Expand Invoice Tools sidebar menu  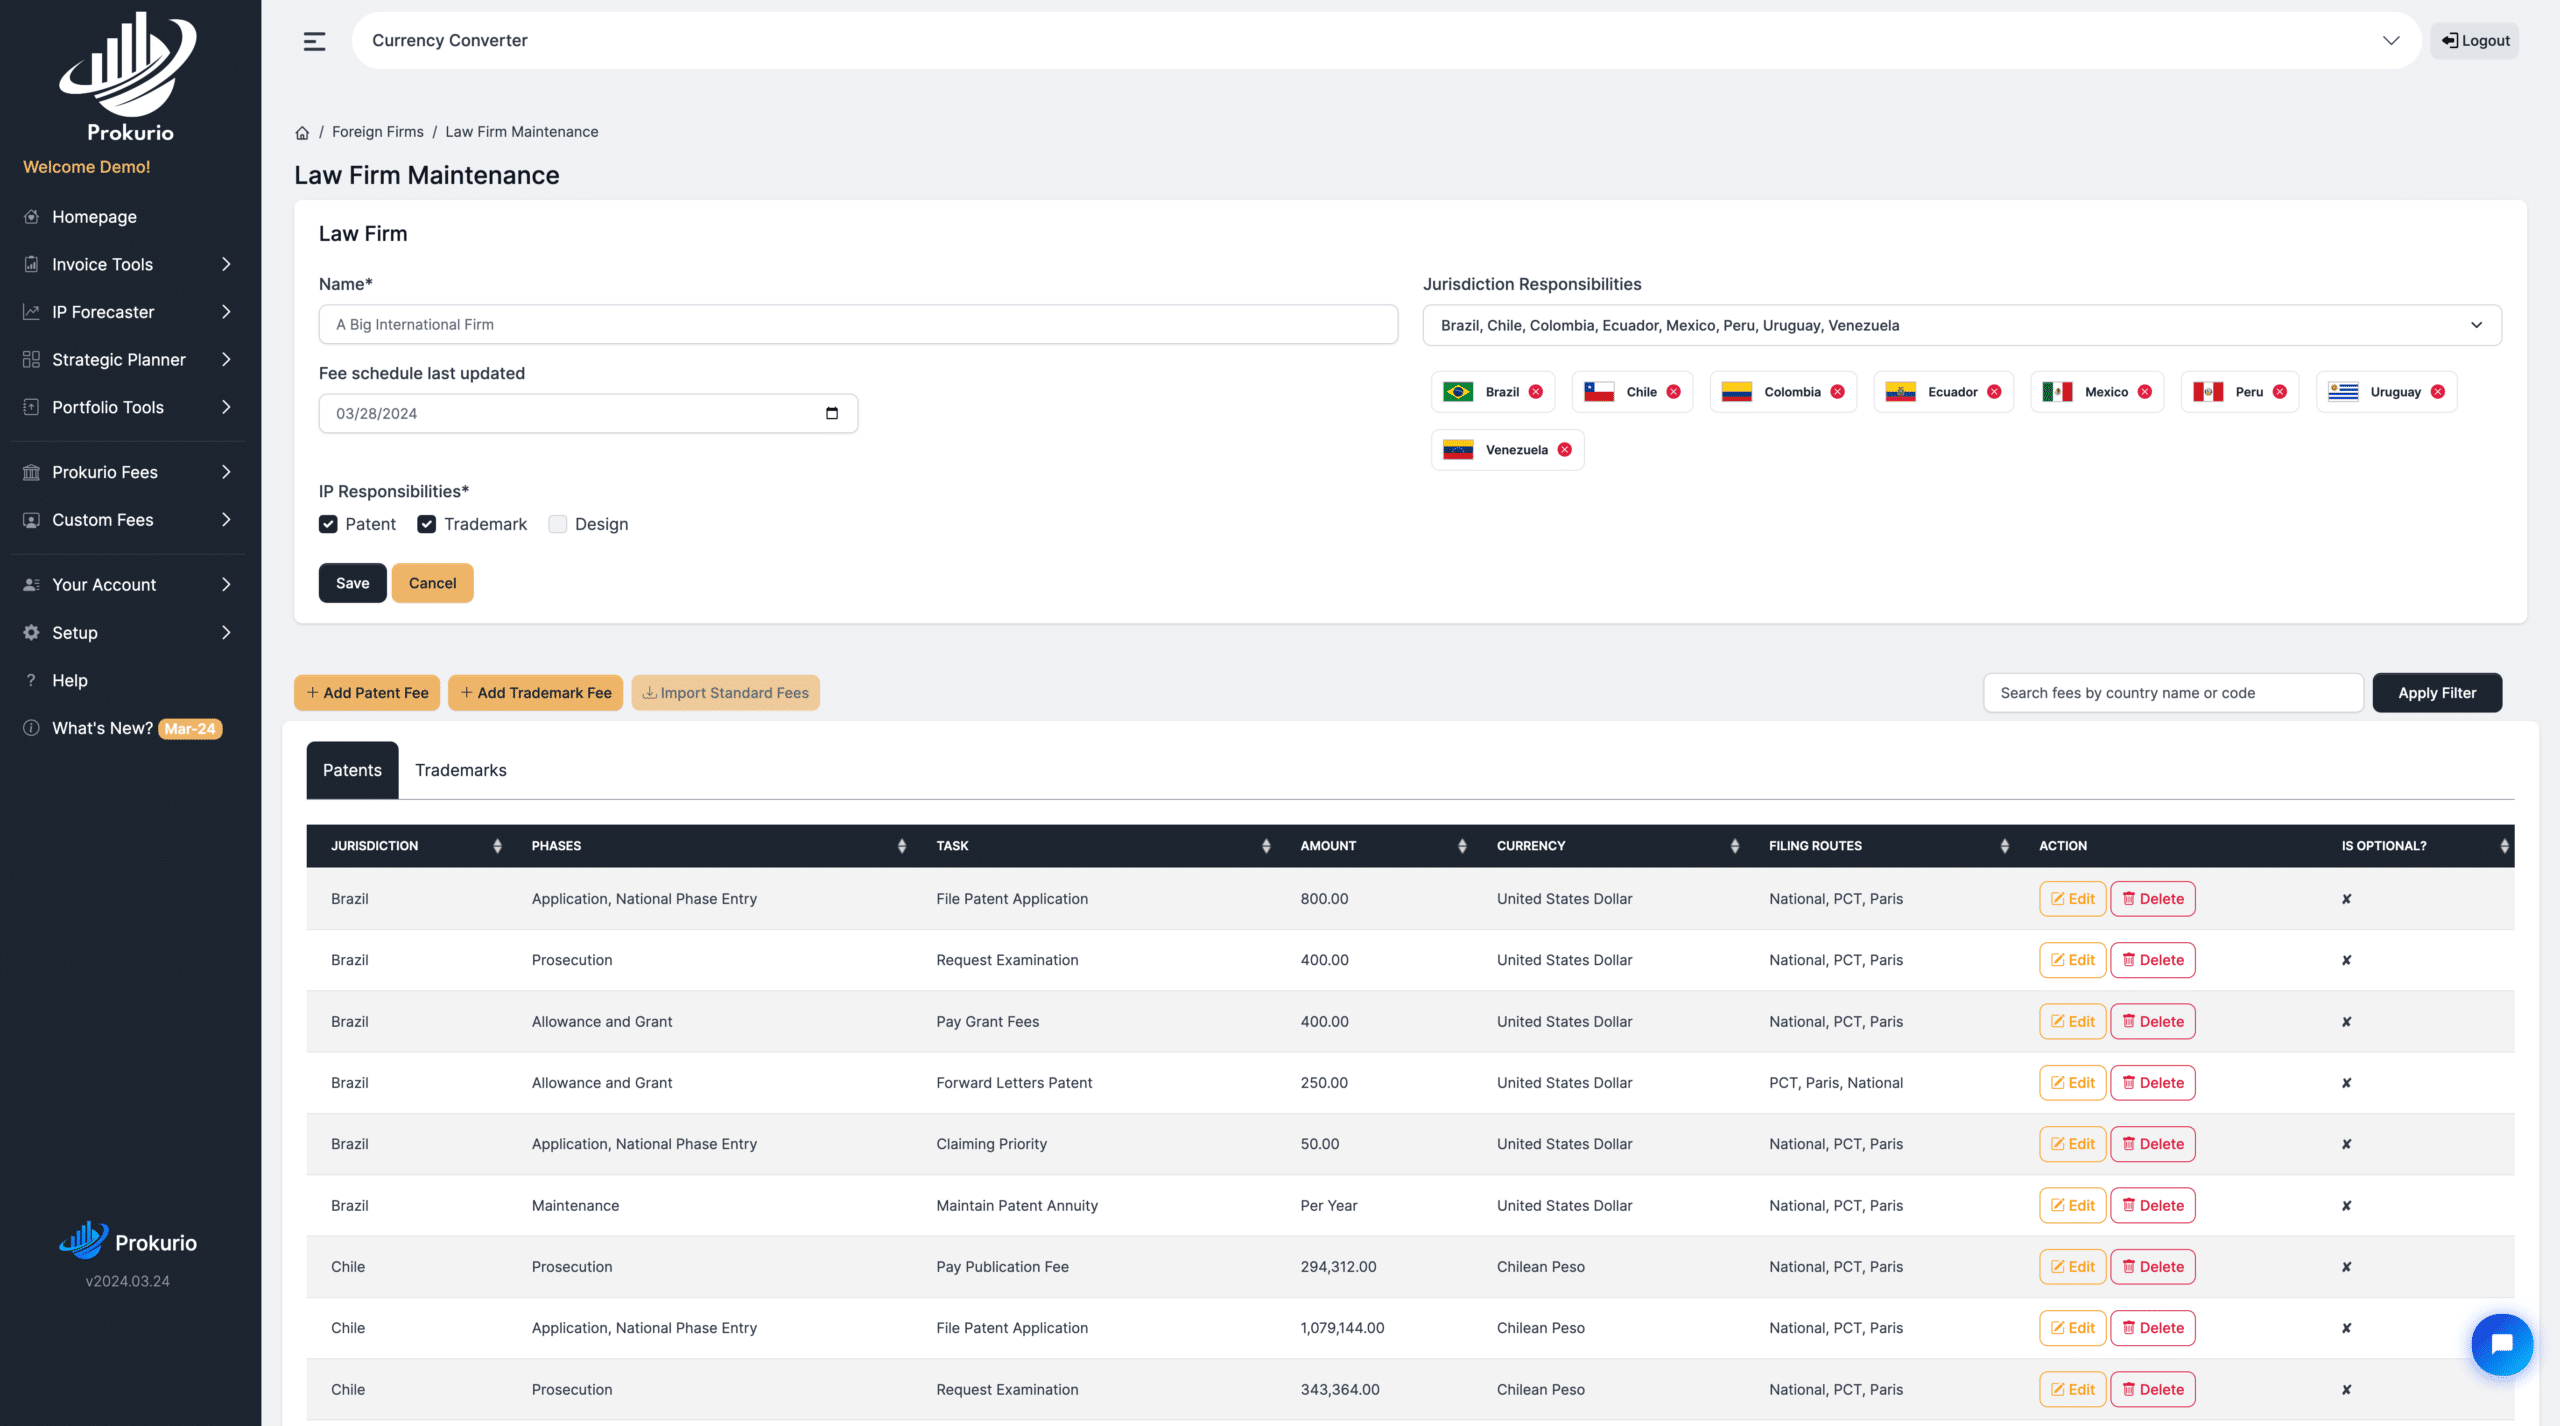[128, 264]
